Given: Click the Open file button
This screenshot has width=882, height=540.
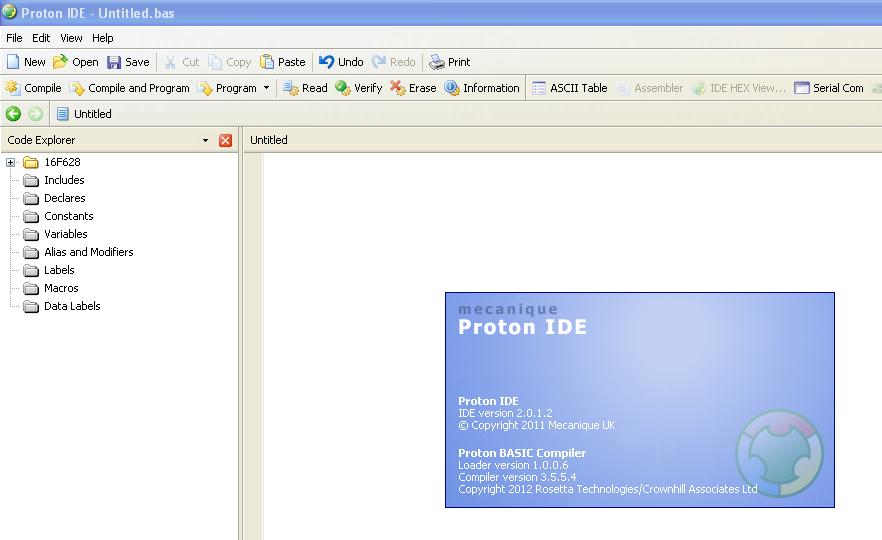Looking at the screenshot, I should tap(60, 62).
